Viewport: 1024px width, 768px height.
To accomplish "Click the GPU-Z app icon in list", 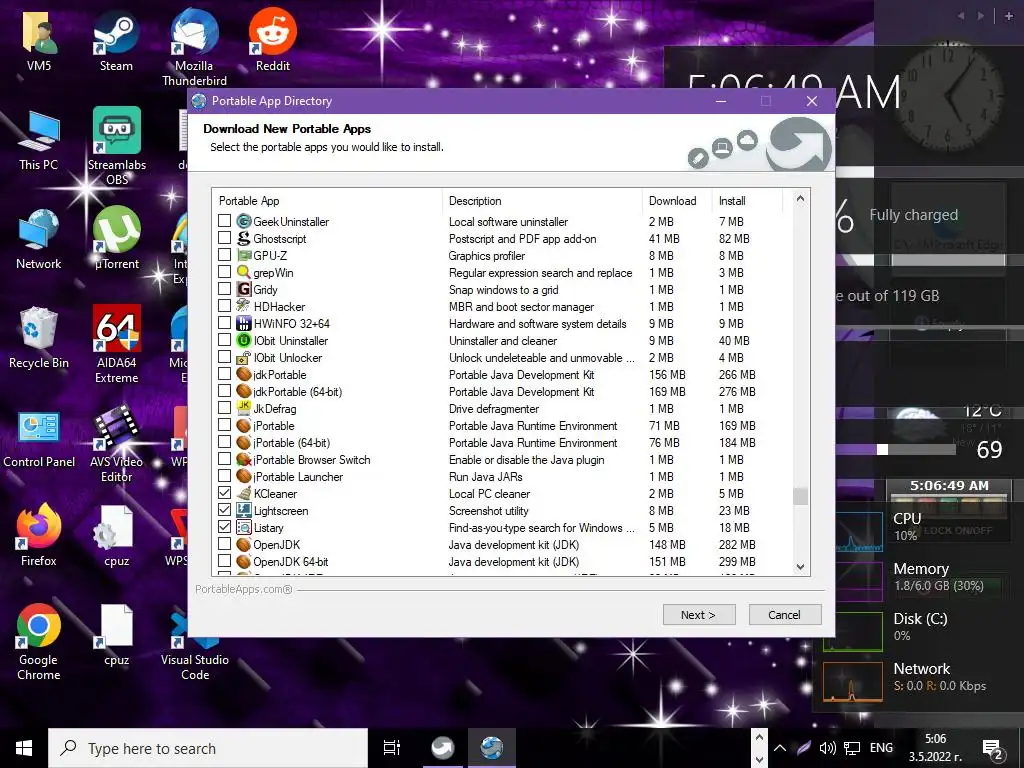I will 244,255.
